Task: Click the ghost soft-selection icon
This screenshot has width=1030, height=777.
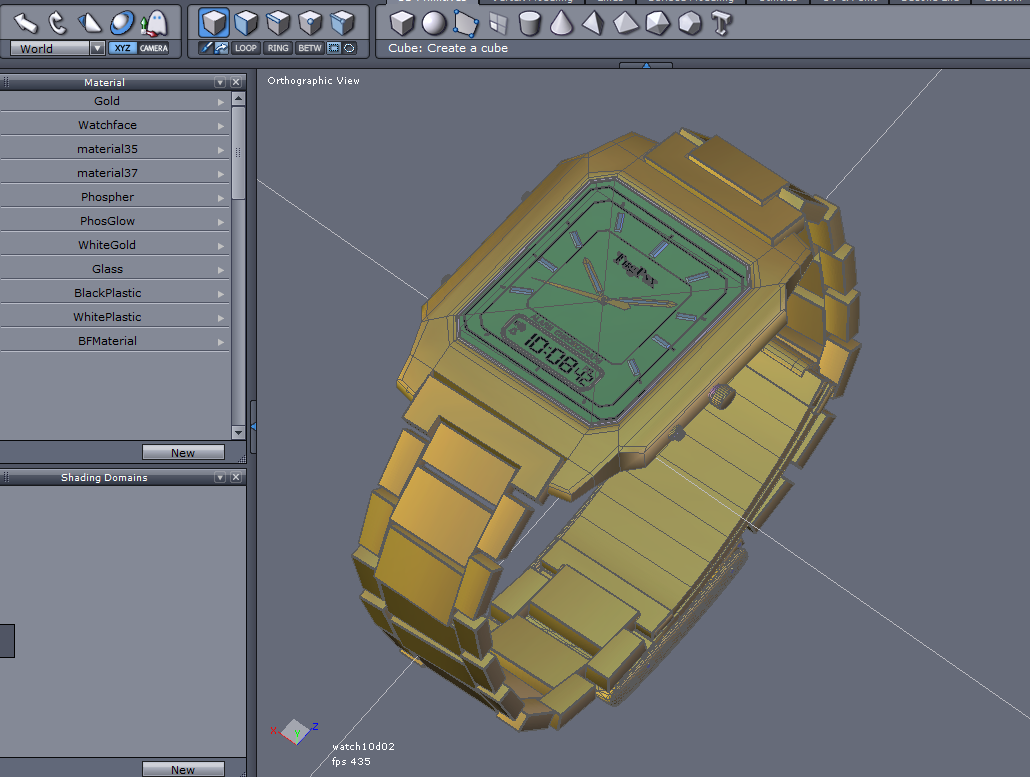Action: [154, 24]
